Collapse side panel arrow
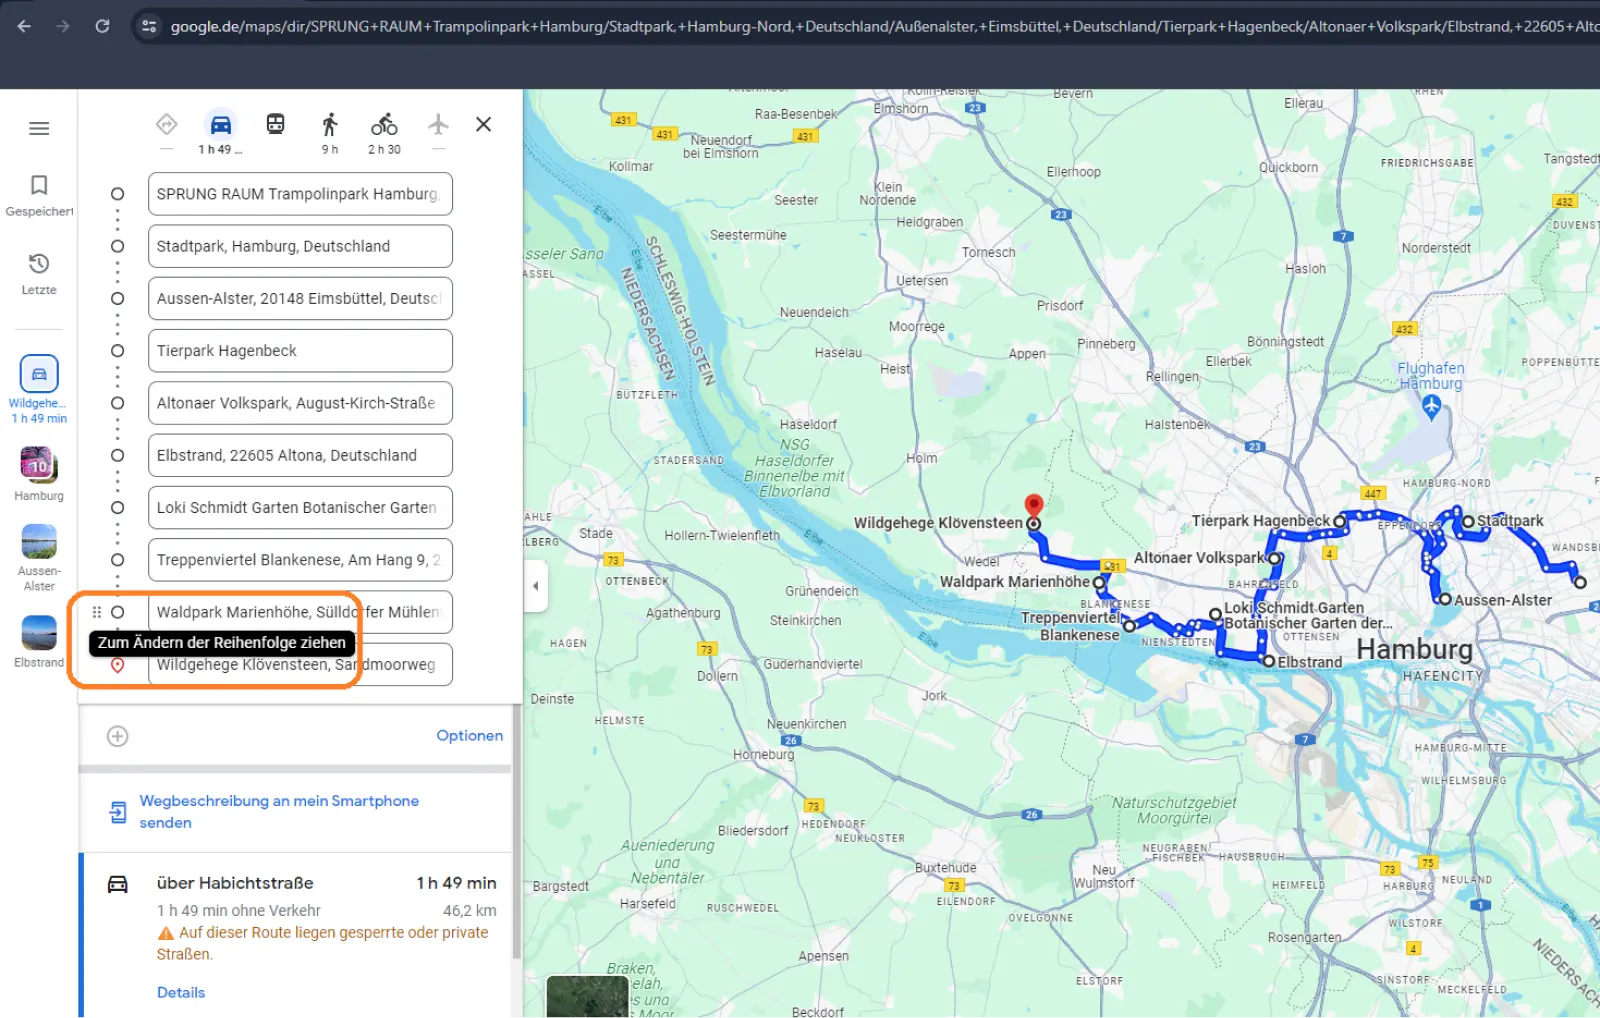Screen dimensions: 1600x1018 click(x=535, y=586)
